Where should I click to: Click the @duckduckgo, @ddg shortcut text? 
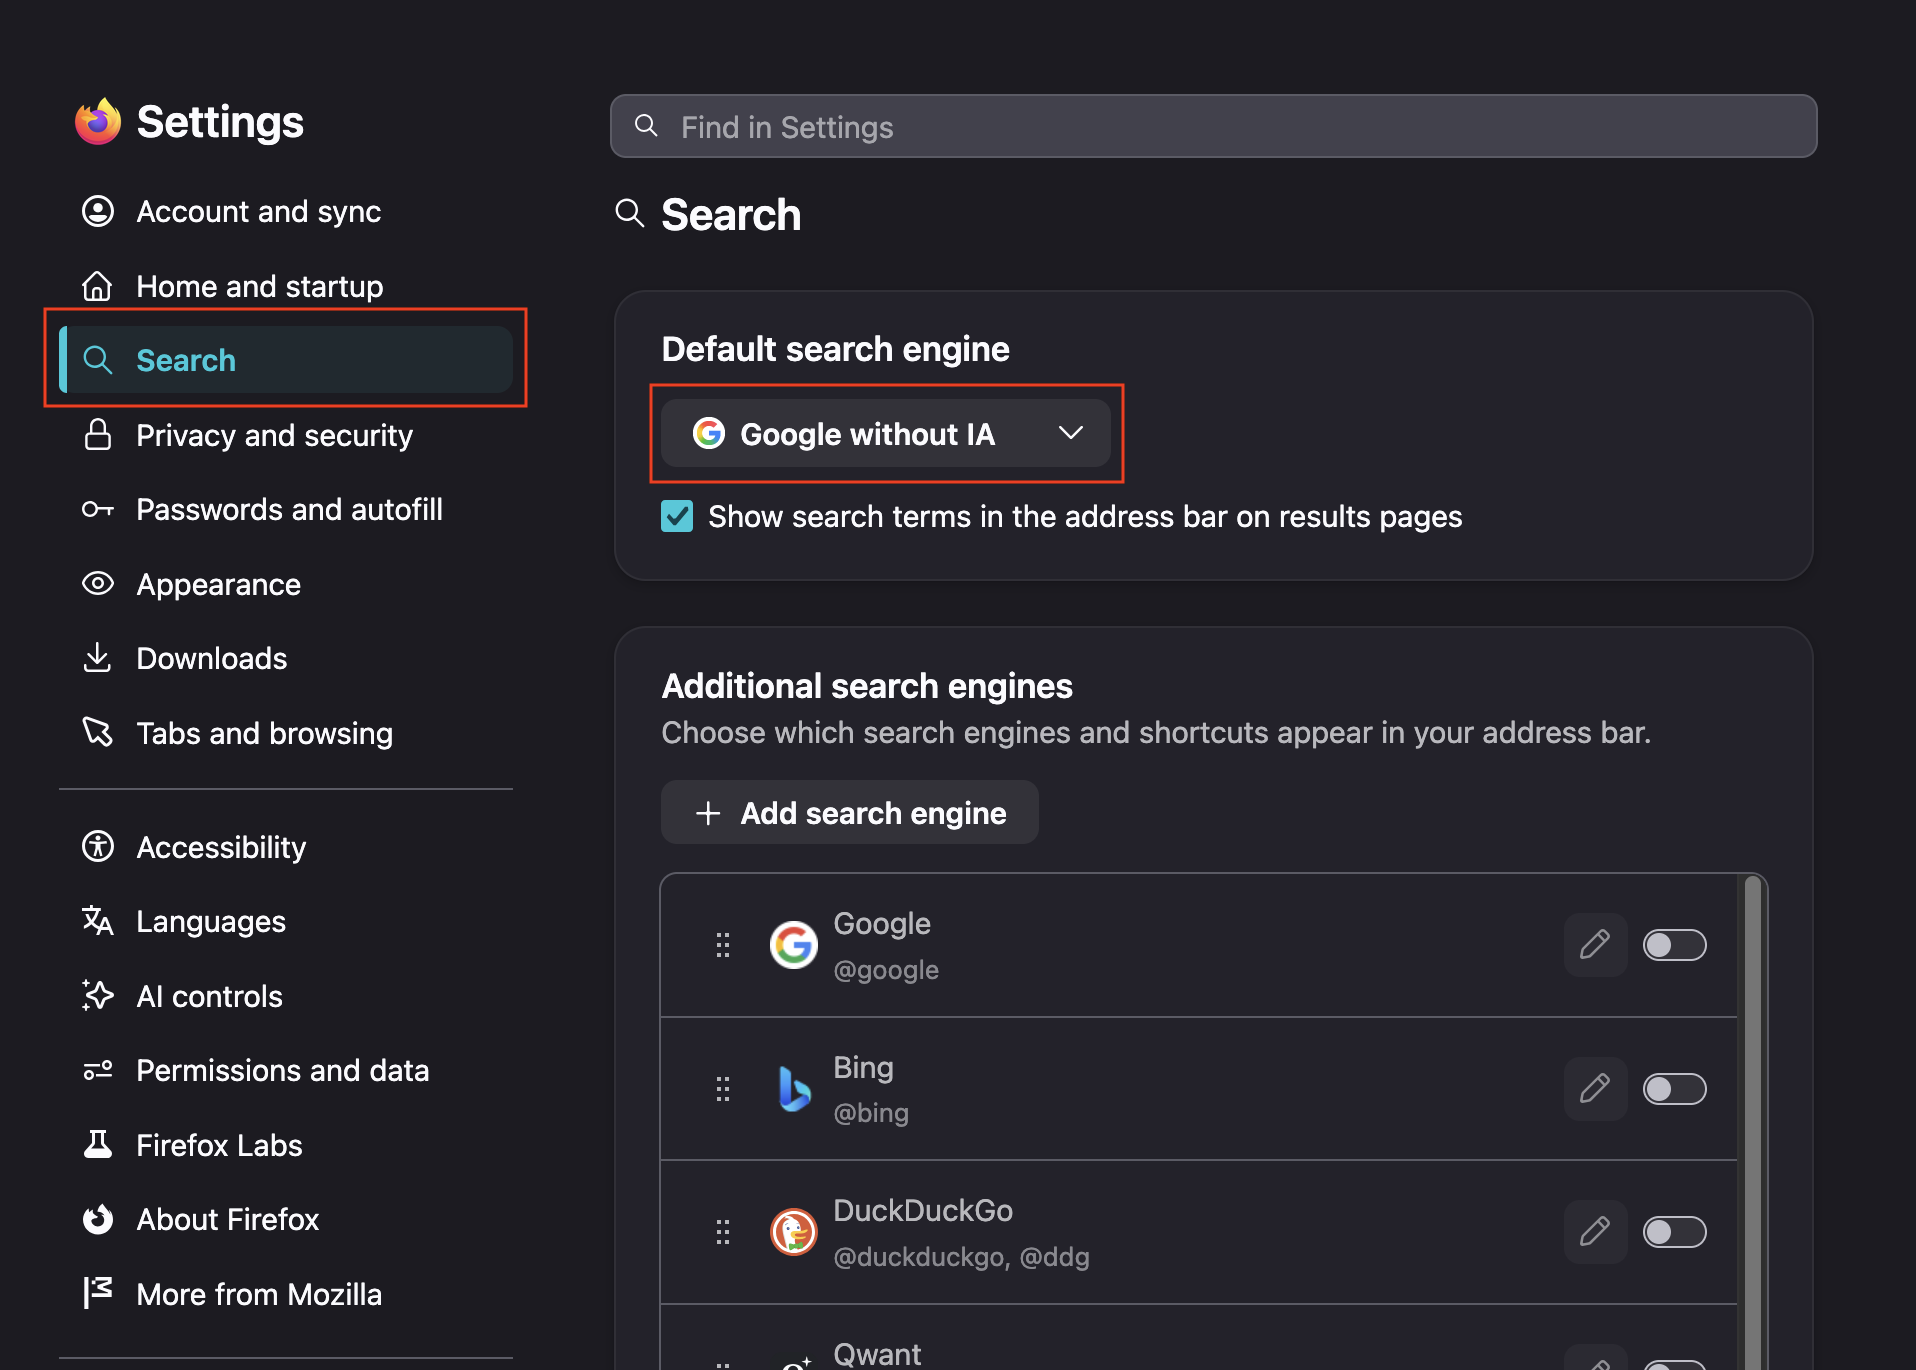[961, 1256]
